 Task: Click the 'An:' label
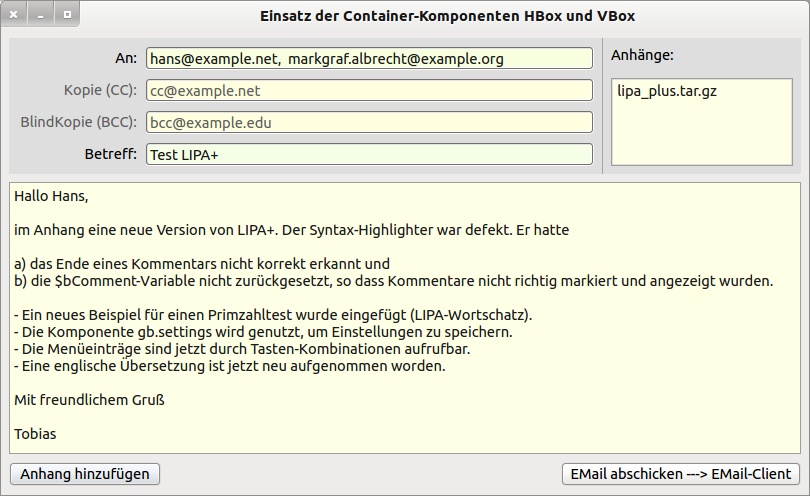126,58
